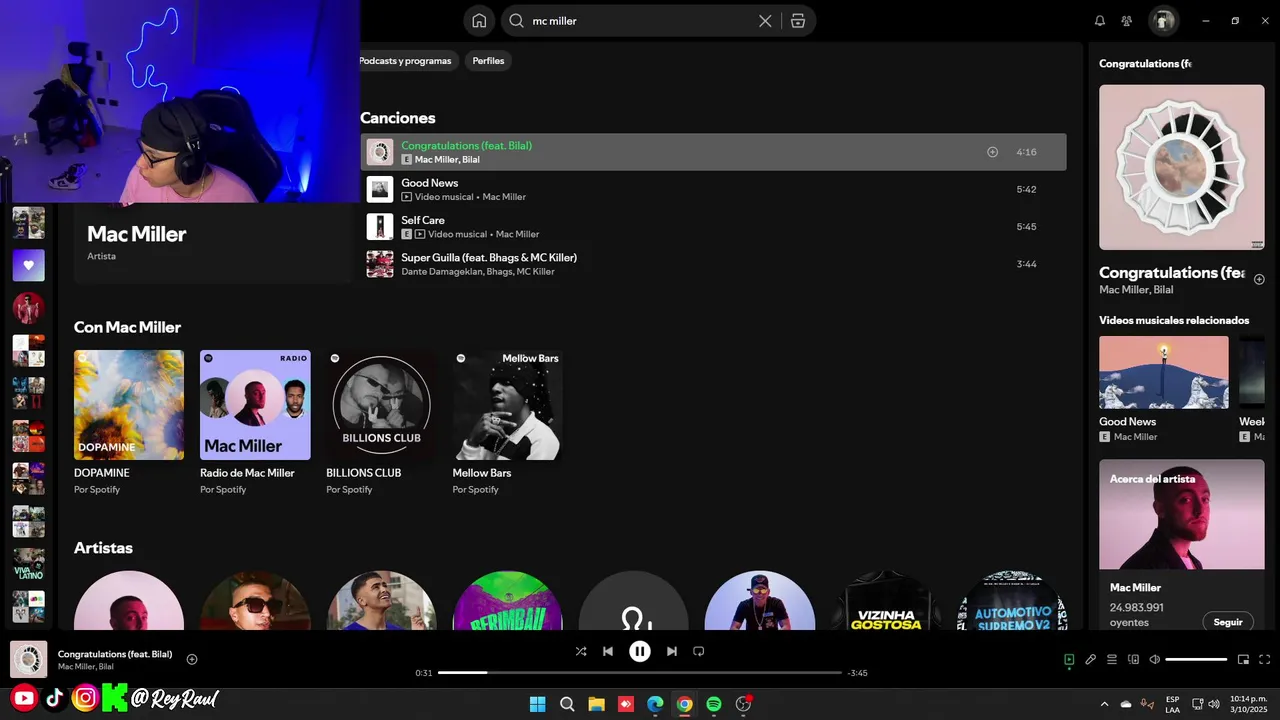The height and width of the screenshot is (720, 1280).
Task: Open Connect to a device
Action: tap(1133, 659)
